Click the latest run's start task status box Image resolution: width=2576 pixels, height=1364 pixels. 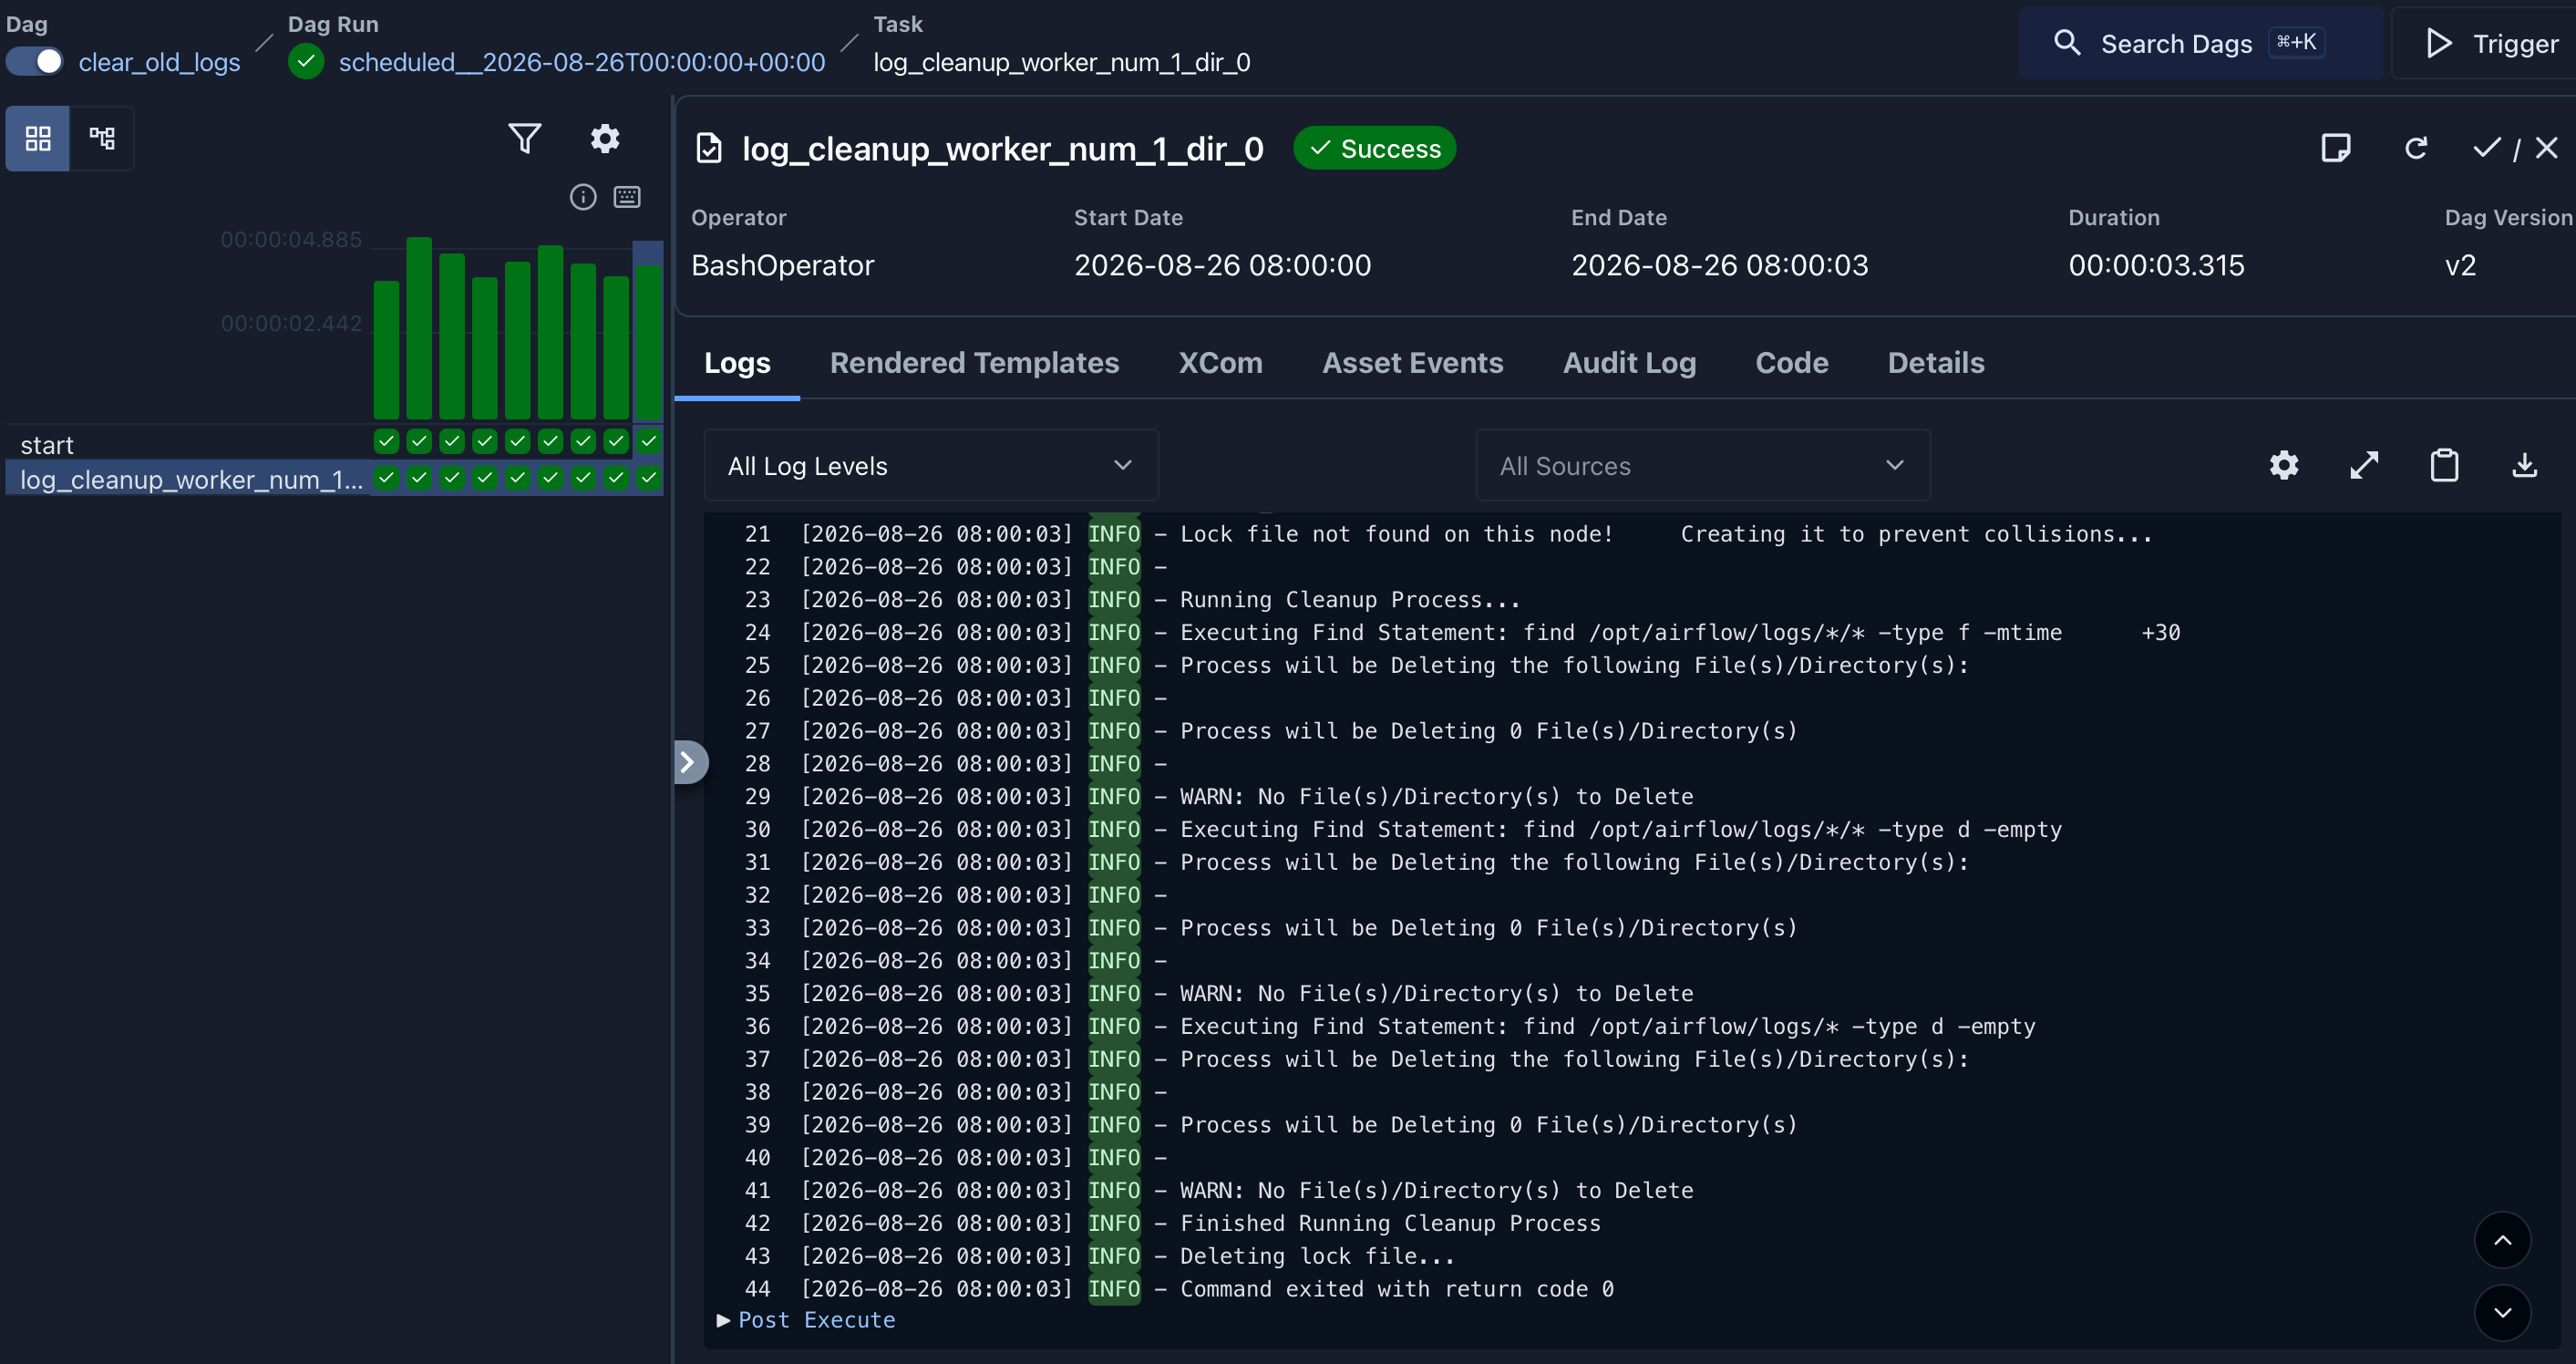tap(649, 441)
